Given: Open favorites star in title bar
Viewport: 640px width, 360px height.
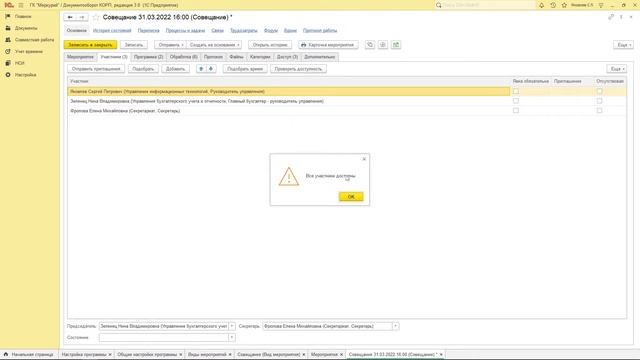Looking at the screenshot, I should point(564,5).
